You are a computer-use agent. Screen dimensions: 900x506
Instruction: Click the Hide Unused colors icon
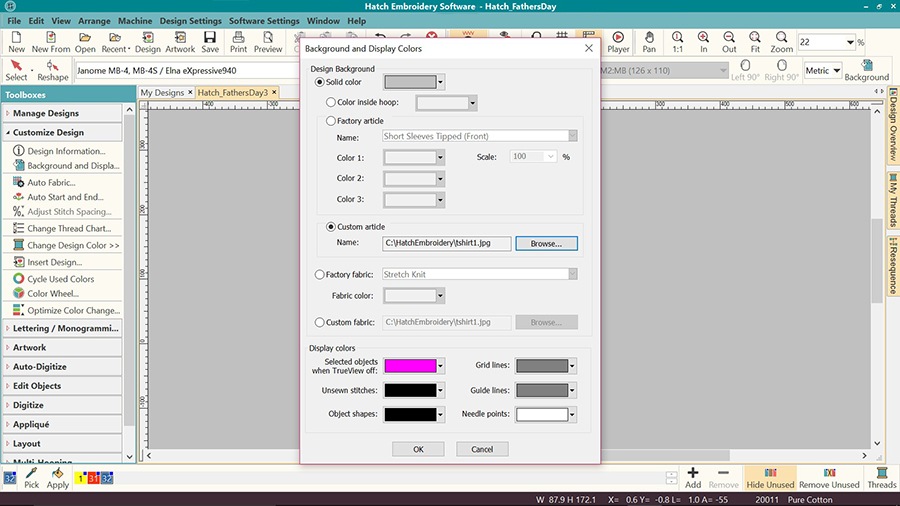[769, 477]
